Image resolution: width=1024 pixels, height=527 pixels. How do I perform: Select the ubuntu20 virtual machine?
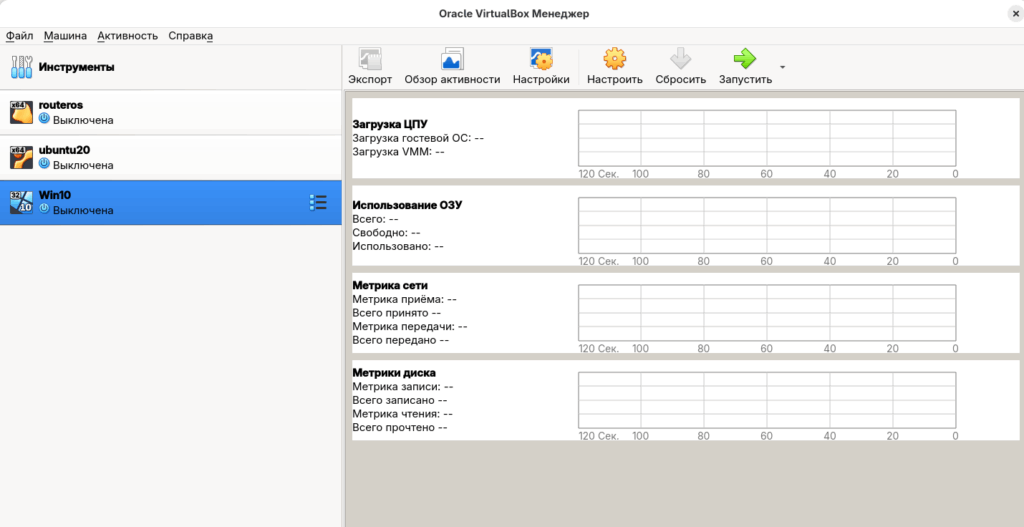click(170, 158)
